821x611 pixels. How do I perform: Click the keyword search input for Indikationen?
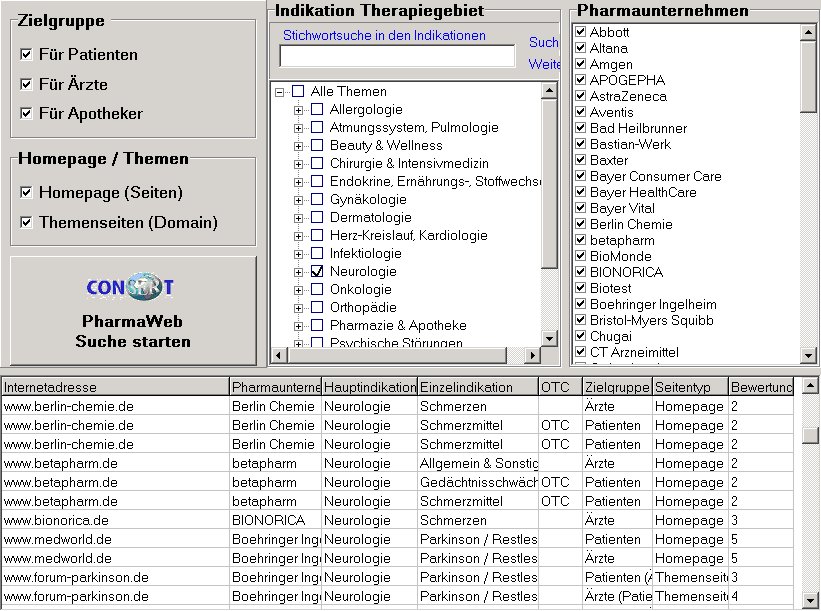point(397,56)
